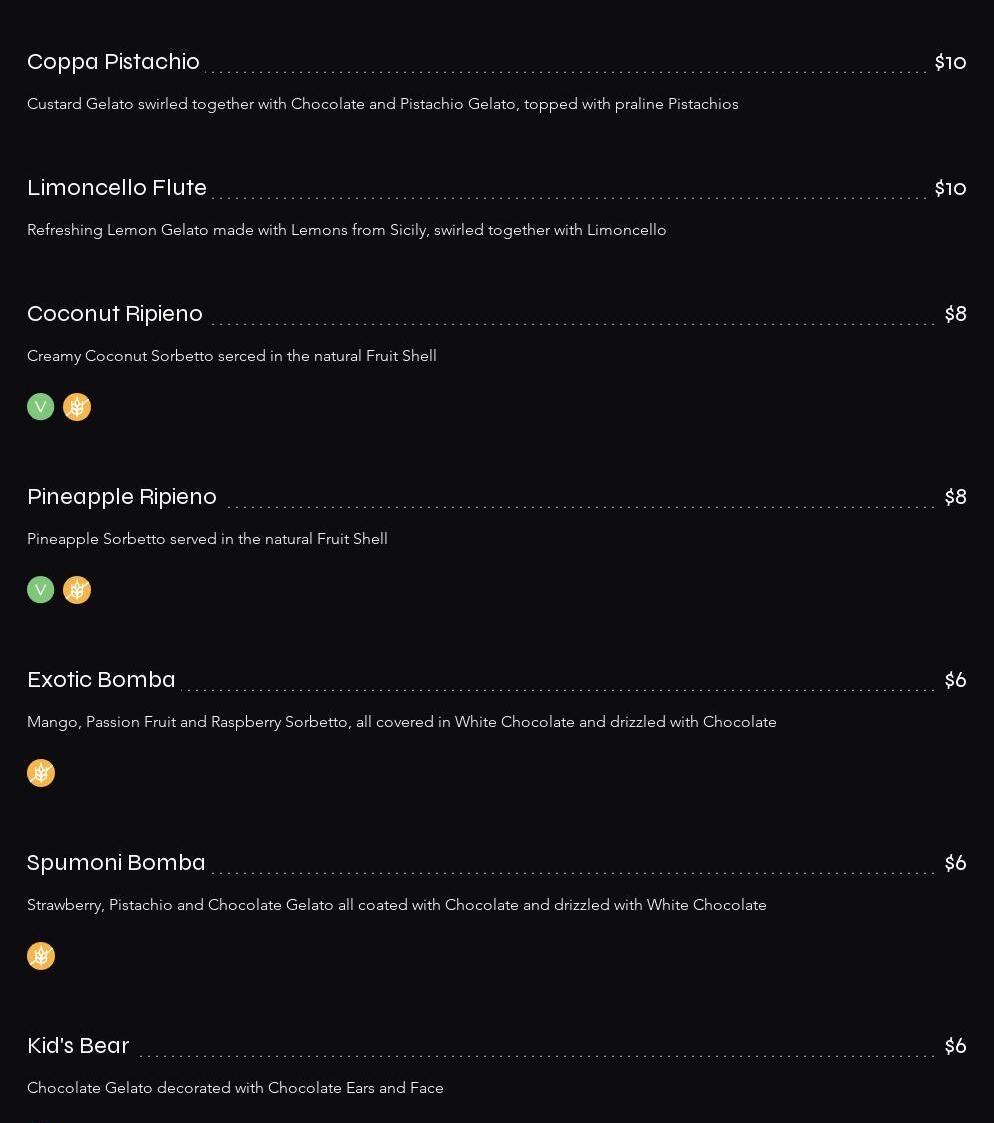The width and height of the screenshot is (994, 1123).
Task: Open the Pineapple Ripieno item title
Action: click(122, 497)
